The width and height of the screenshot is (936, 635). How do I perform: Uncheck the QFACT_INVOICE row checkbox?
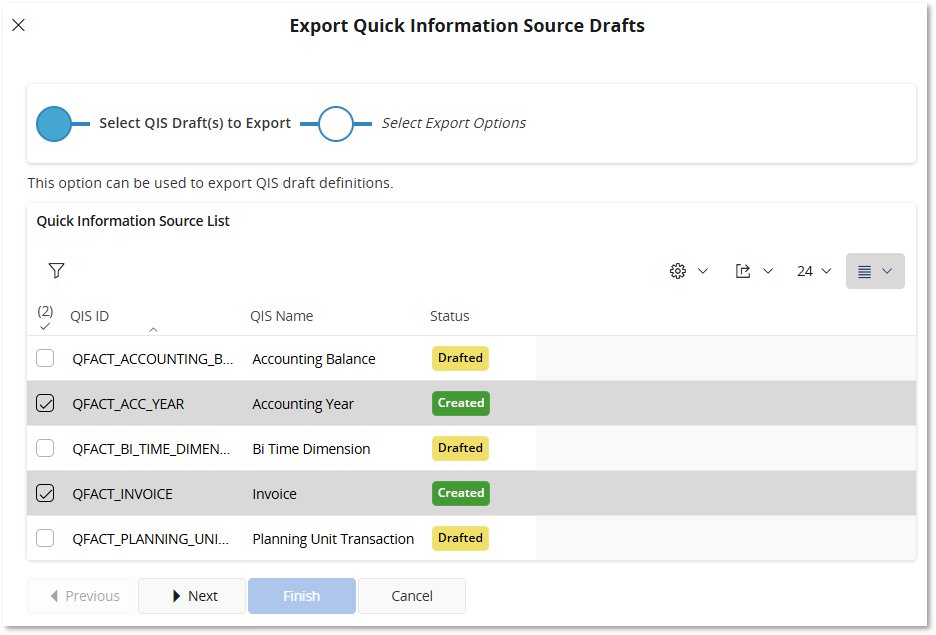coord(45,494)
